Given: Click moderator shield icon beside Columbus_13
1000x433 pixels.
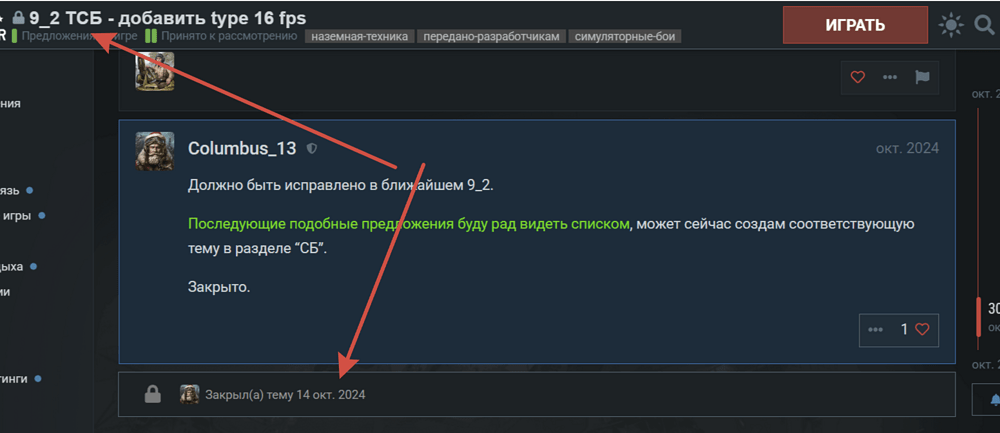Looking at the screenshot, I should [x=312, y=148].
